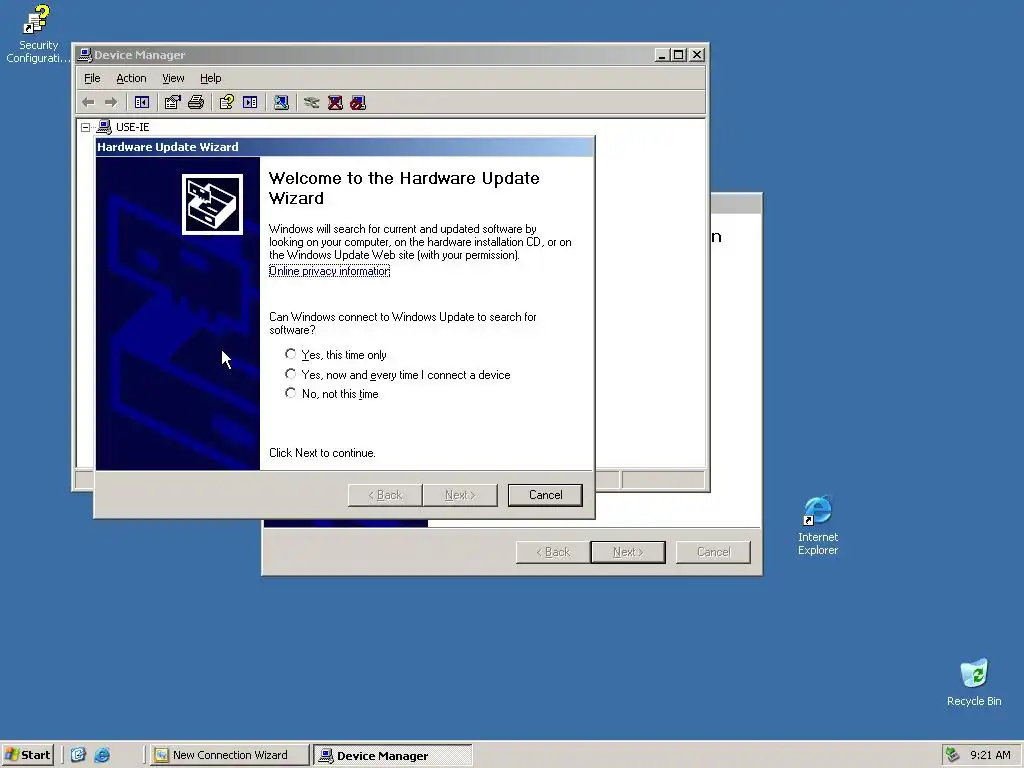Click the Hardware Update Wizard title bar
The width and height of the screenshot is (1024, 768).
(345, 147)
